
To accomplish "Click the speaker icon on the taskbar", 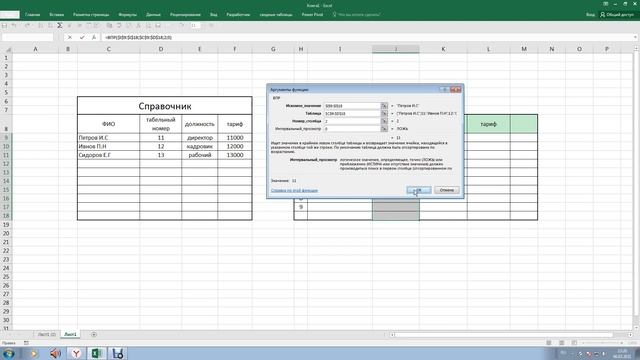I will point(55,353).
